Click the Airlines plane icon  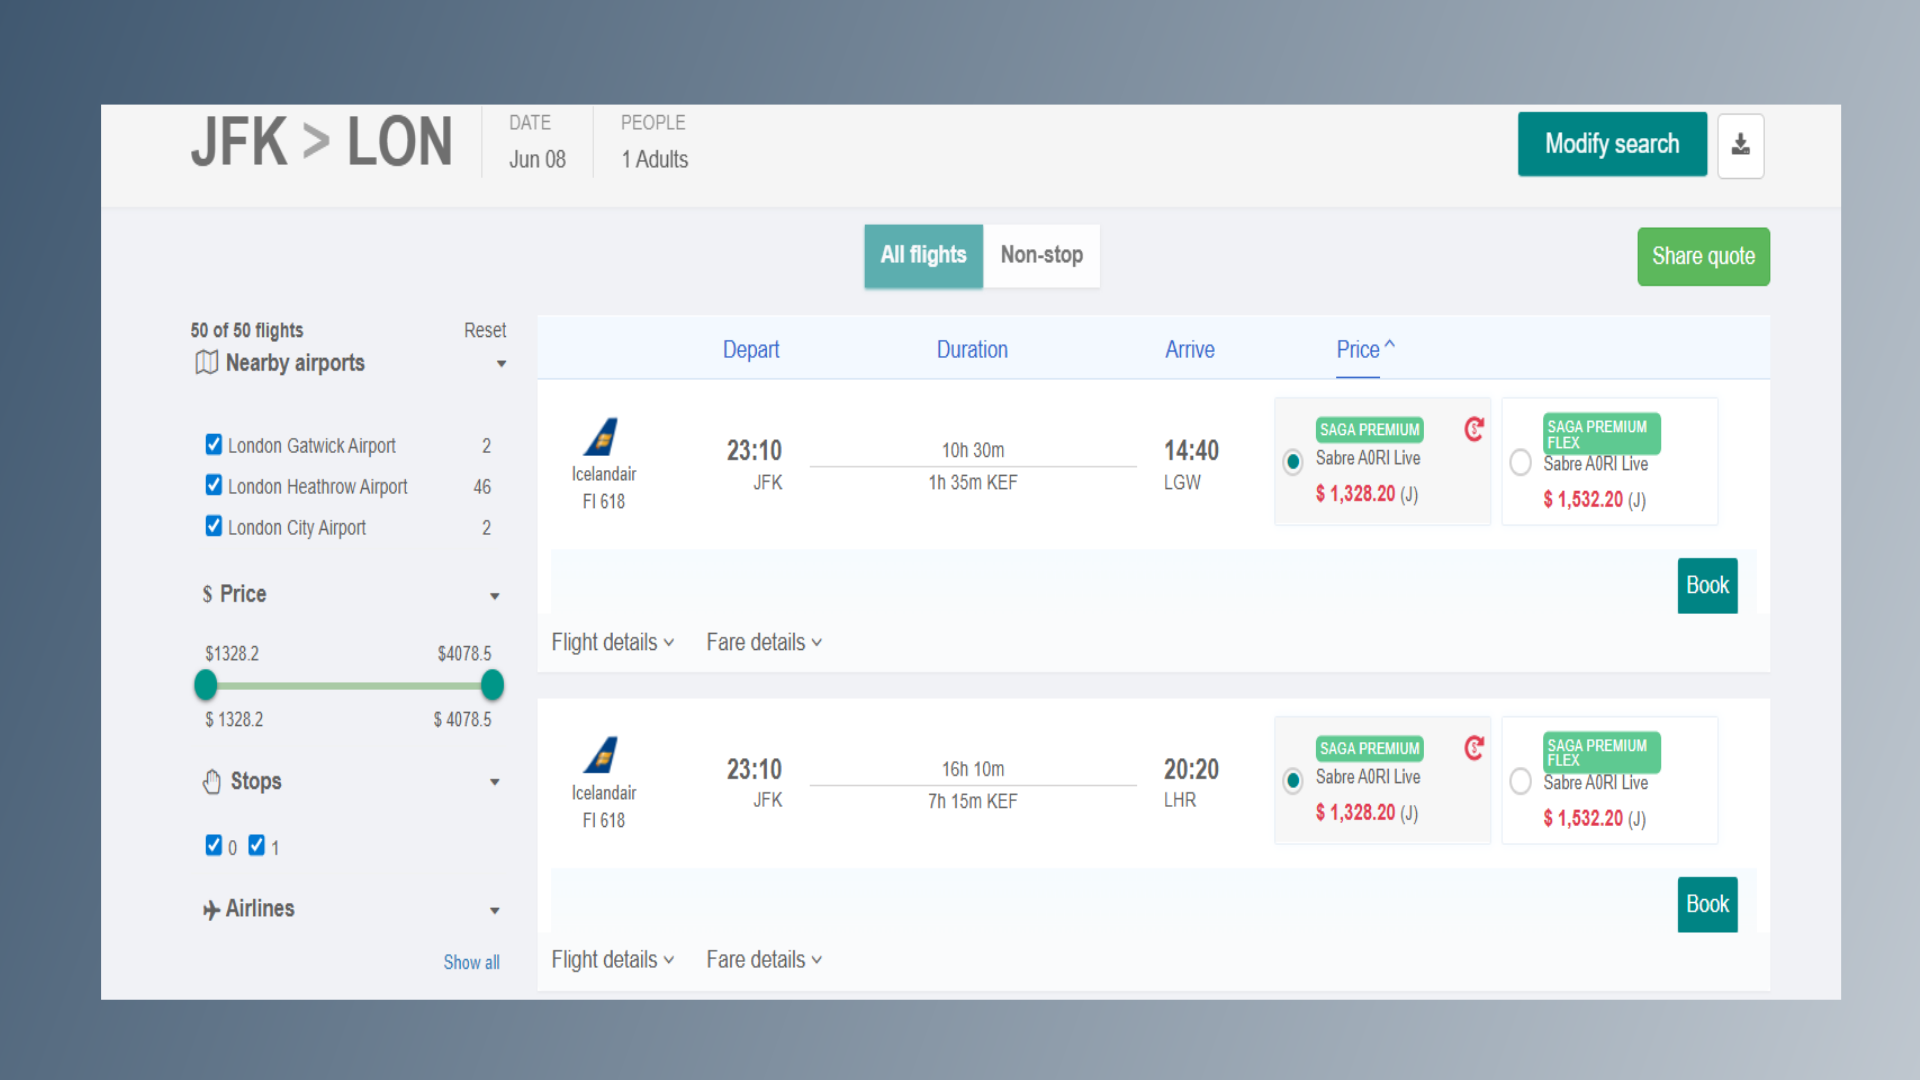[x=211, y=909]
